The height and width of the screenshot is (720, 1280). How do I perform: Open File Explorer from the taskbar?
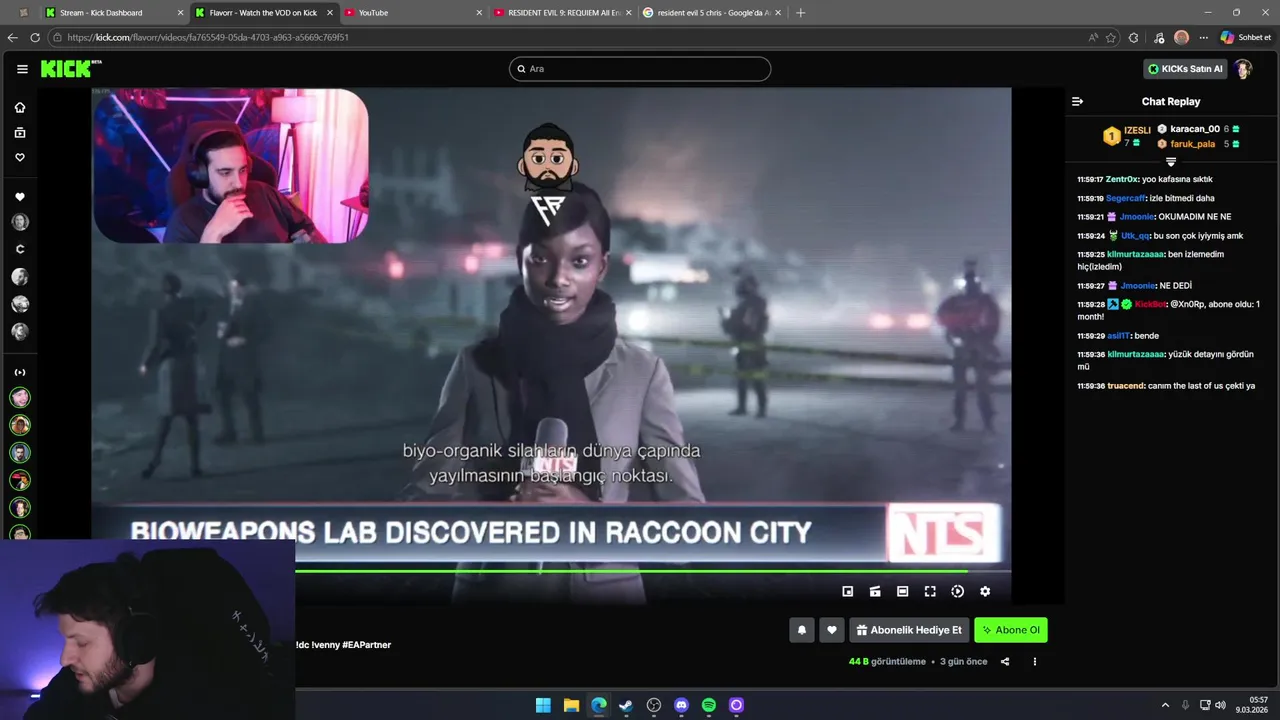pos(571,705)
